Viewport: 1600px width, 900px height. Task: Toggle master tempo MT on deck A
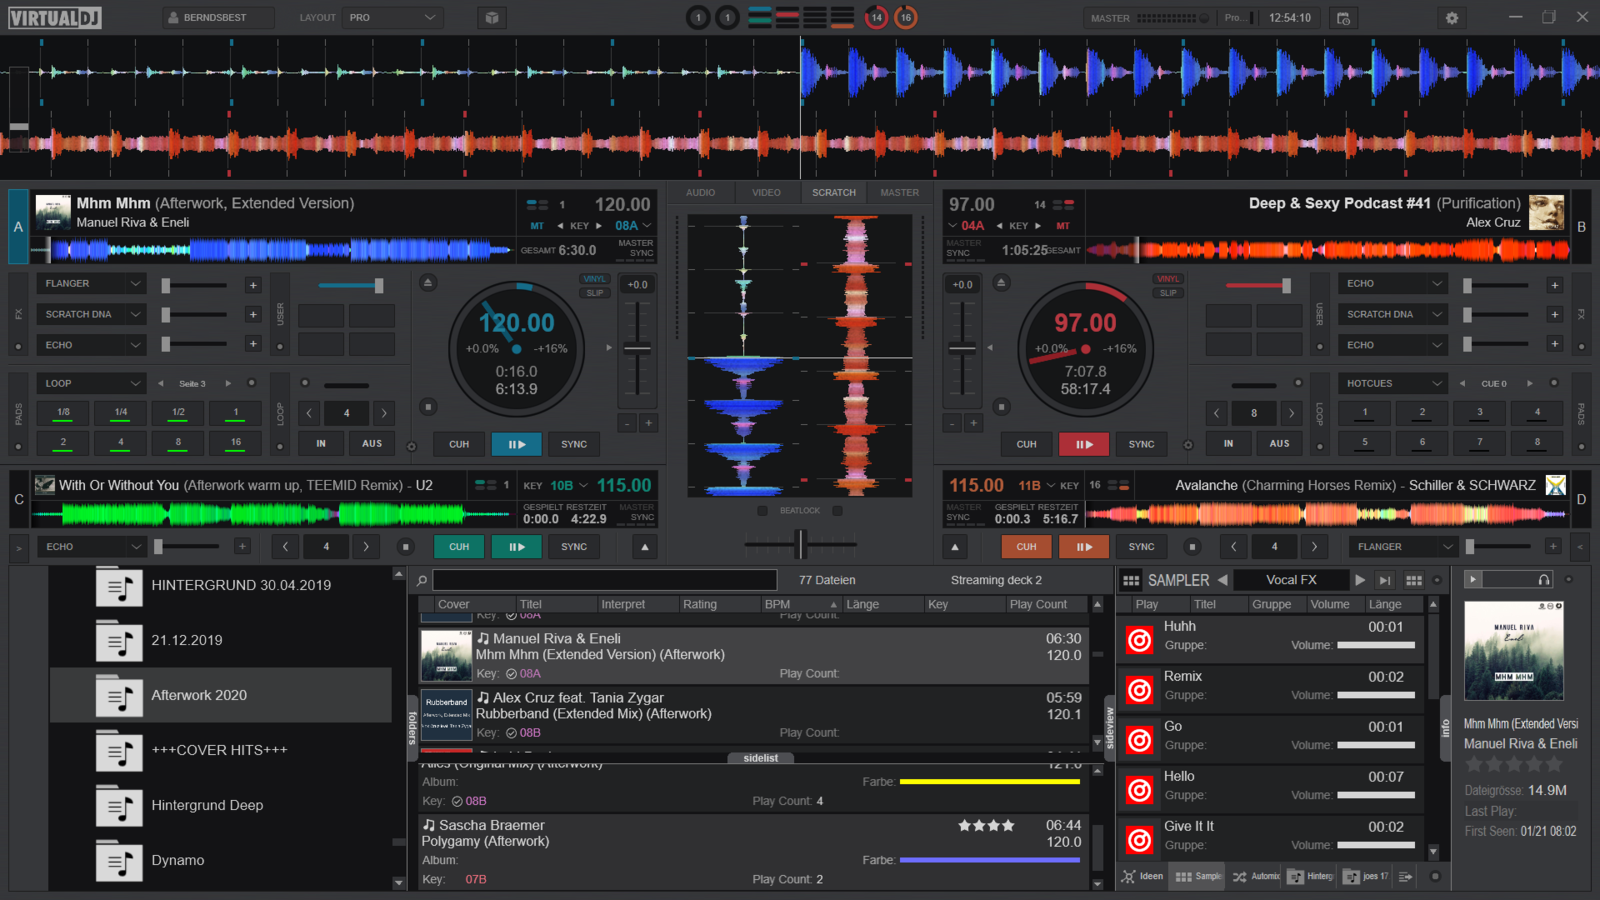(537, 226)
